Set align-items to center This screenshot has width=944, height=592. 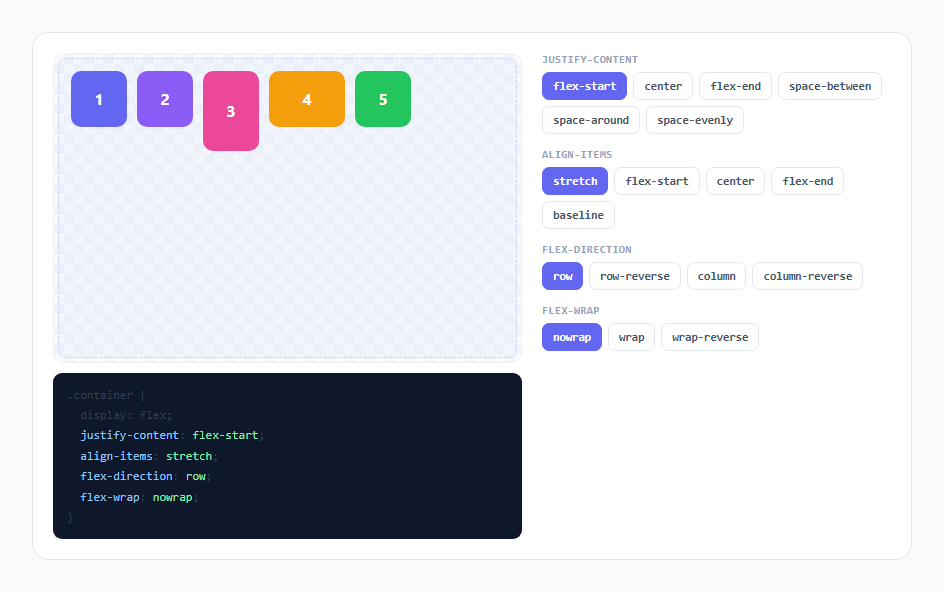point(735,181)
